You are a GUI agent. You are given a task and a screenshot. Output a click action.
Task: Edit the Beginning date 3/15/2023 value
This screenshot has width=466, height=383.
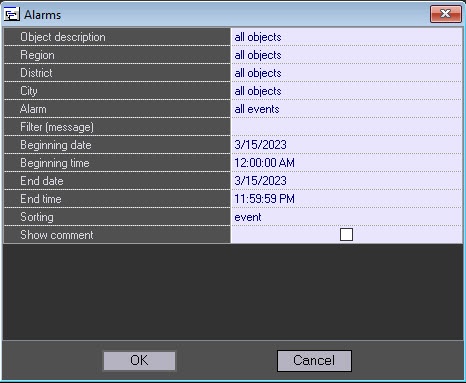(x=346, y=145)
